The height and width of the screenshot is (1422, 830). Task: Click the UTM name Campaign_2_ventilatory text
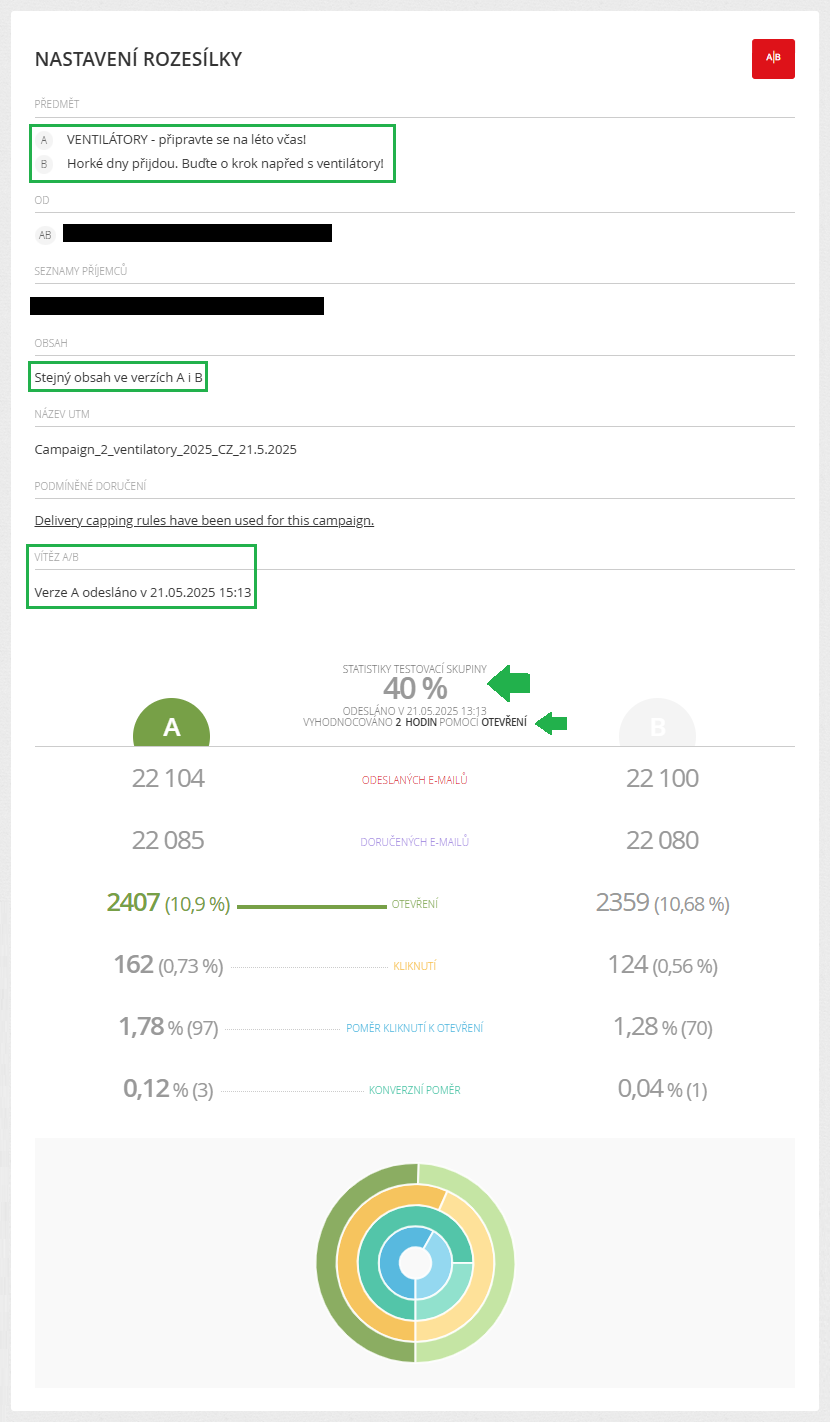coord(166,450)
